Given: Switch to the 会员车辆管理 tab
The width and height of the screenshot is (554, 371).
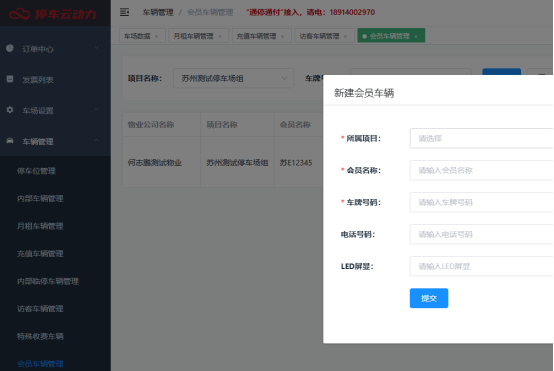Looking at the screenshot, I should [391, 36].
